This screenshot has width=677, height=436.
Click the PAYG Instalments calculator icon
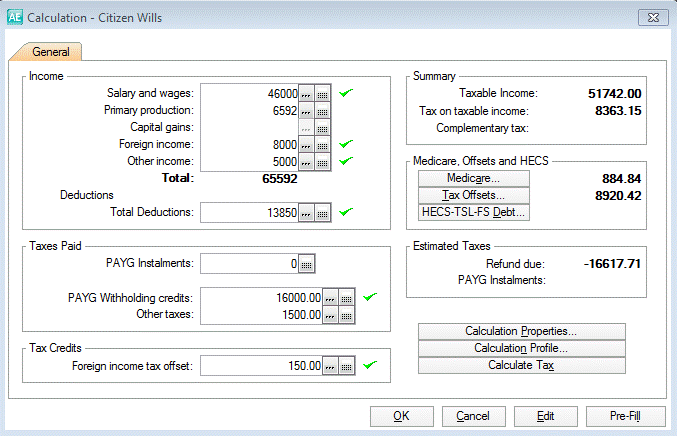[306, 264]
